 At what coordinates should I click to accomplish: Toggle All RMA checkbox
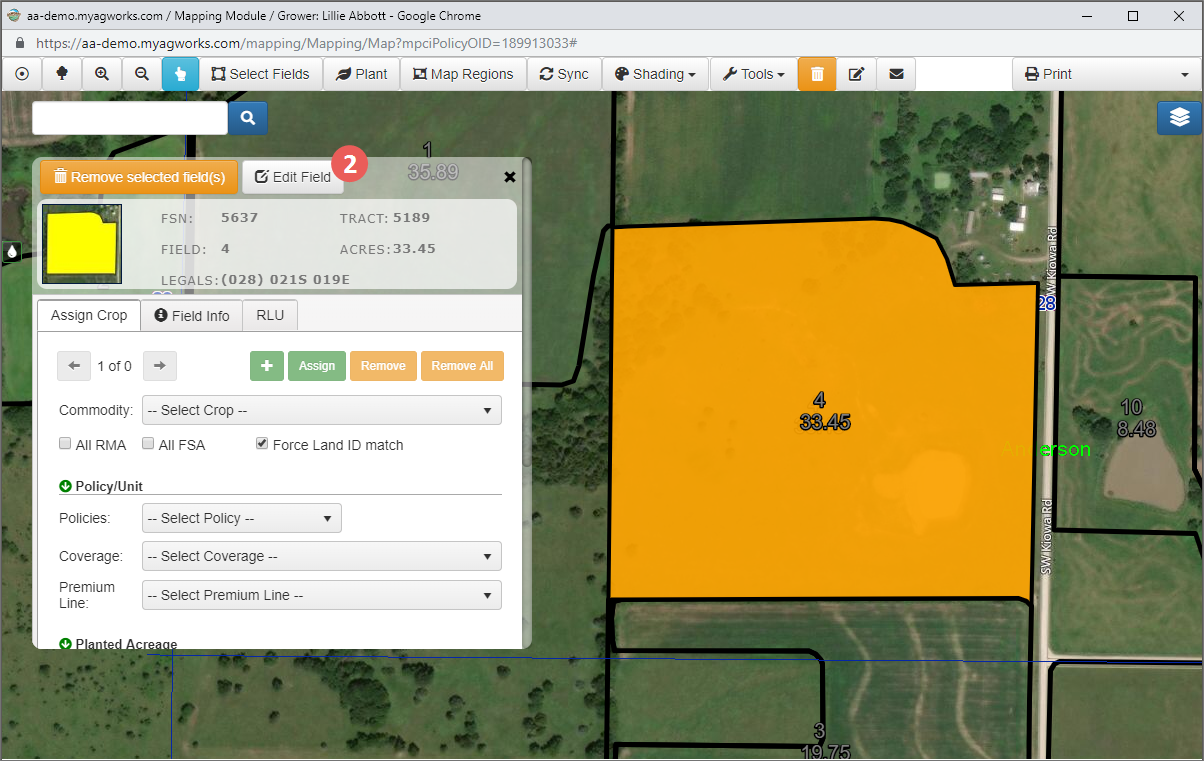click(65, 444)
